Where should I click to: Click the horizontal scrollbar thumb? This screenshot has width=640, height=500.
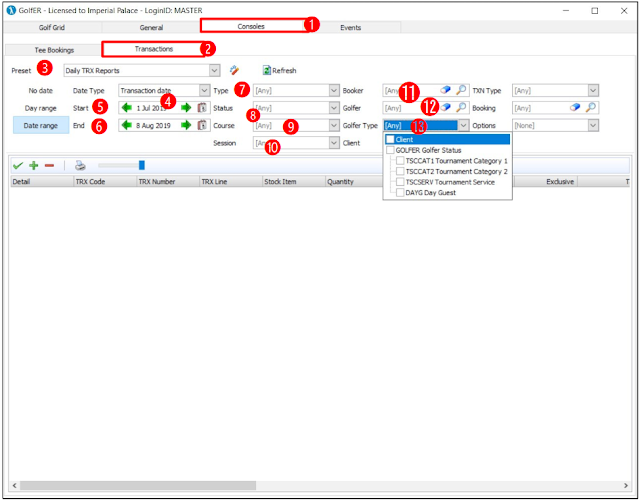[138, 485]
